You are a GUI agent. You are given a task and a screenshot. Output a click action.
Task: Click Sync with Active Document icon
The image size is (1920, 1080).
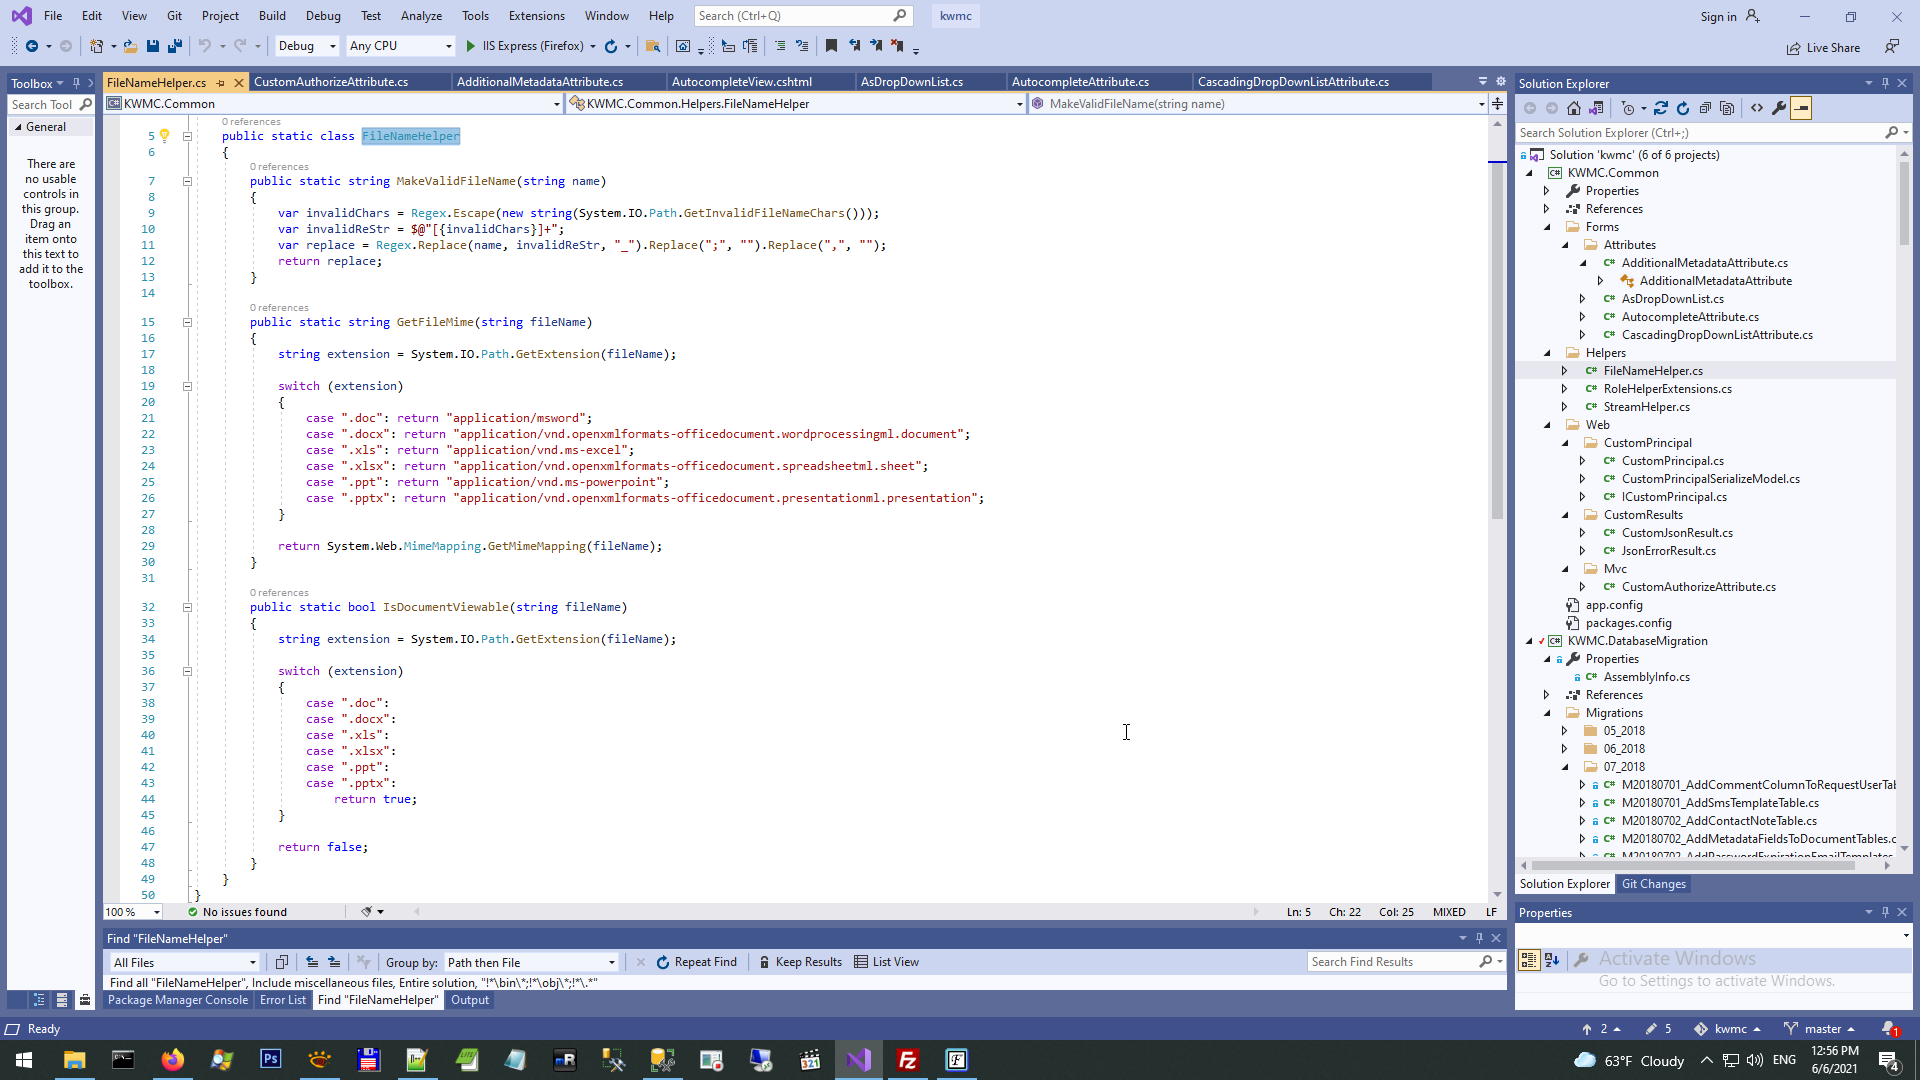[1661, 108]
